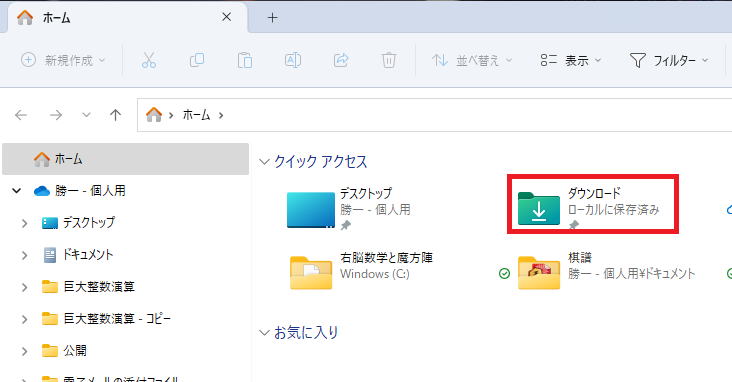
Task: Click the Rename icon in toolbar
Action: coord(293,60)
